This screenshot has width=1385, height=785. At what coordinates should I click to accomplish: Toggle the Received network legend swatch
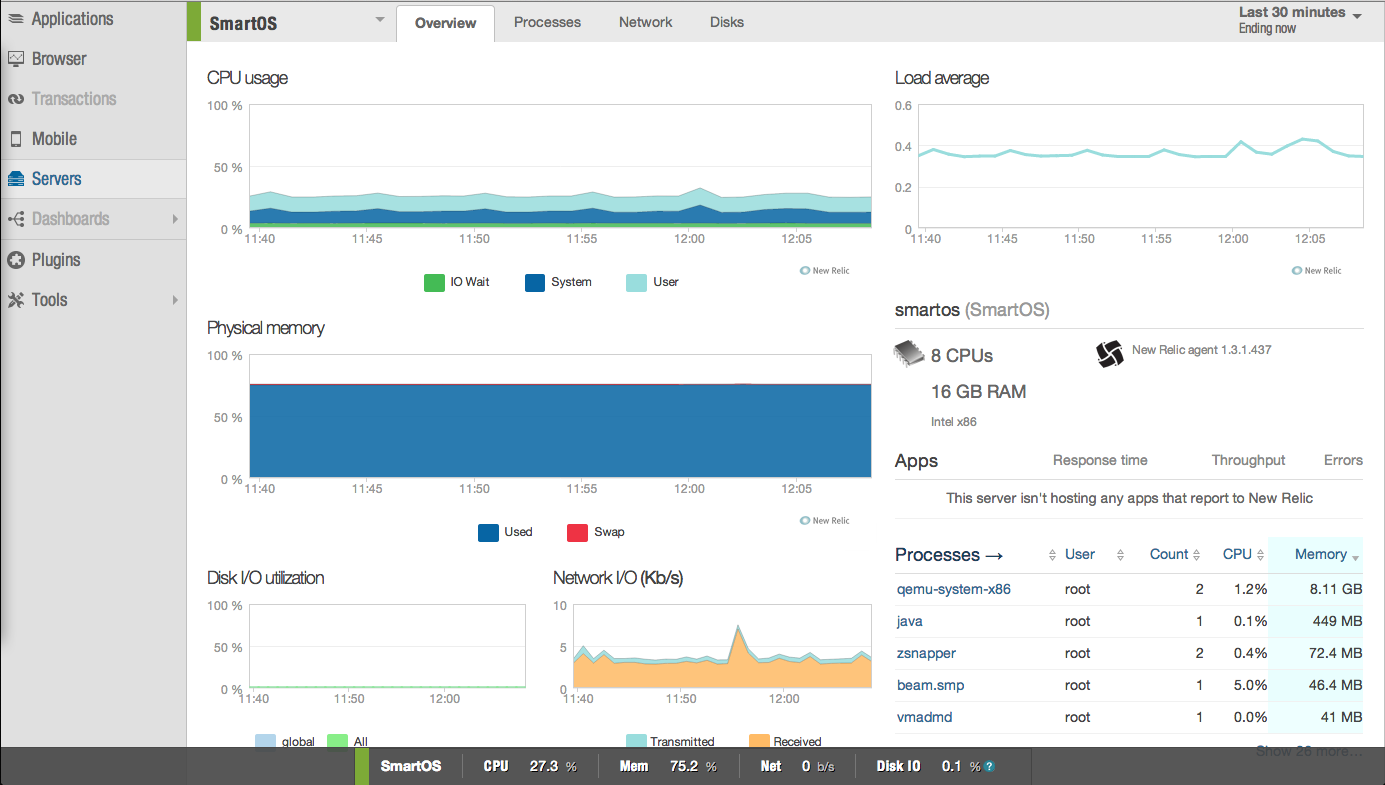pos(759,741)
